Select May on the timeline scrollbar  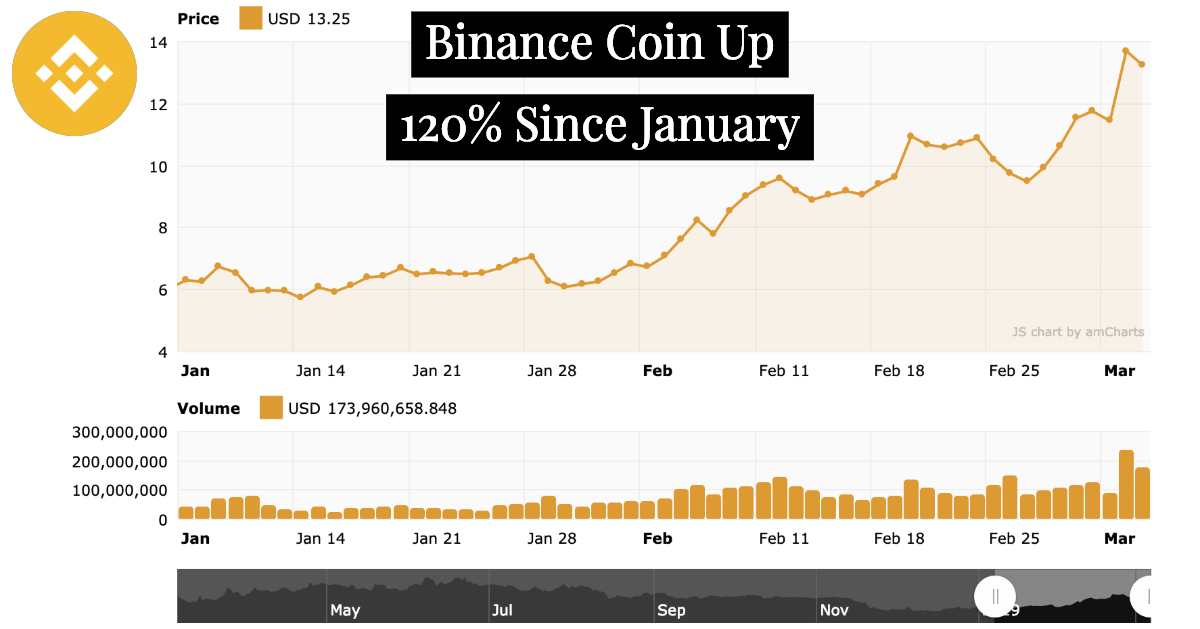tap(345, 609)
